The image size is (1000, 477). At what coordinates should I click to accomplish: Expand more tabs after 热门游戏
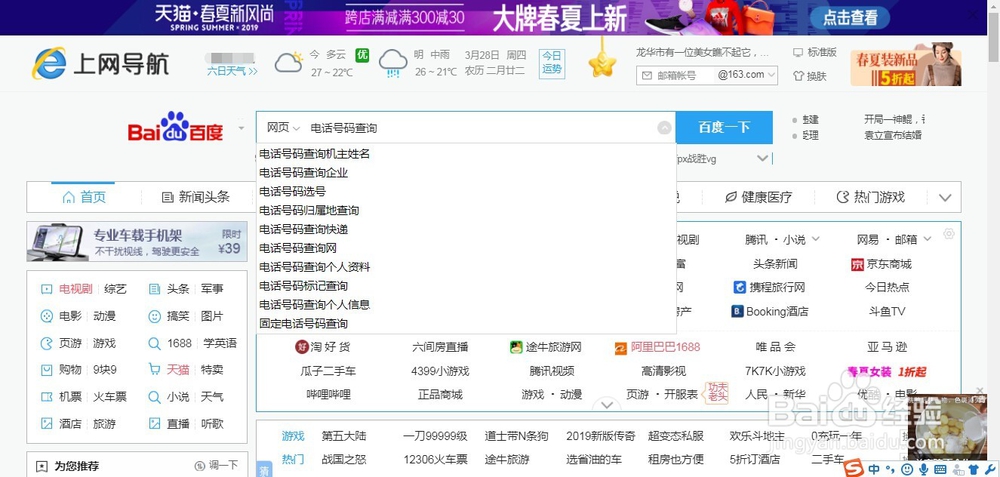pos(945,198)
